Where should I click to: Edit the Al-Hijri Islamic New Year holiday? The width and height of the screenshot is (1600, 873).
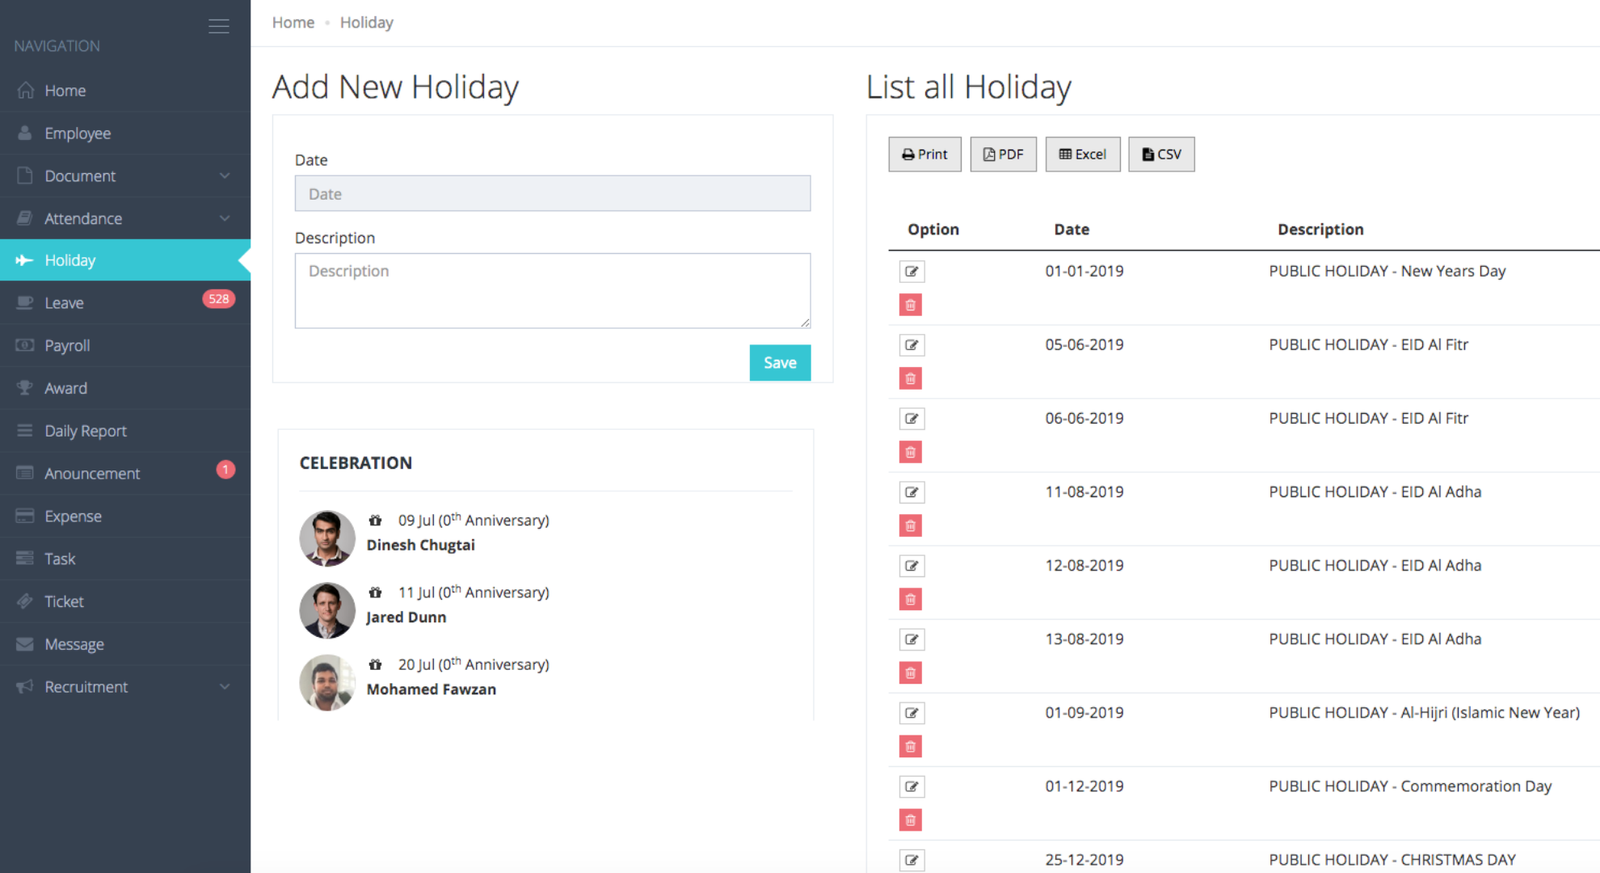point(911,714)
